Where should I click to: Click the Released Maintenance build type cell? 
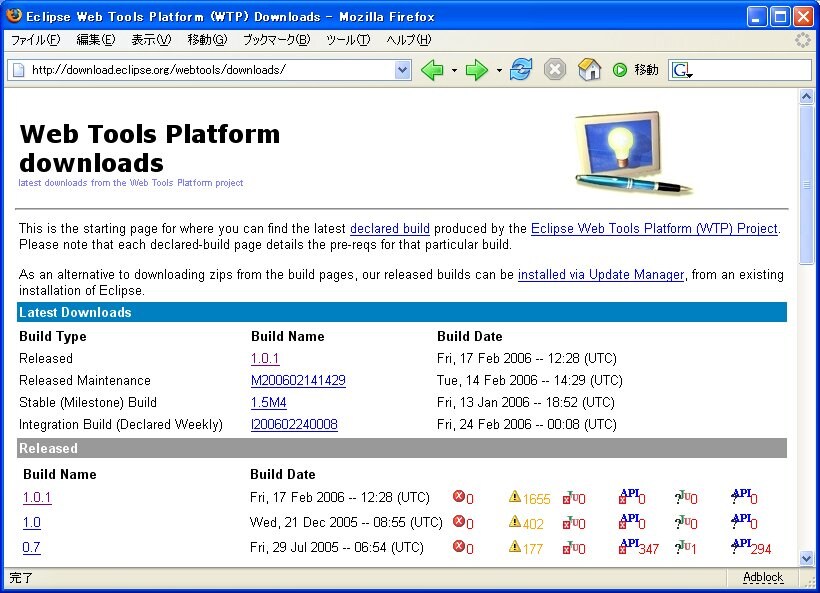pos(85,380)
